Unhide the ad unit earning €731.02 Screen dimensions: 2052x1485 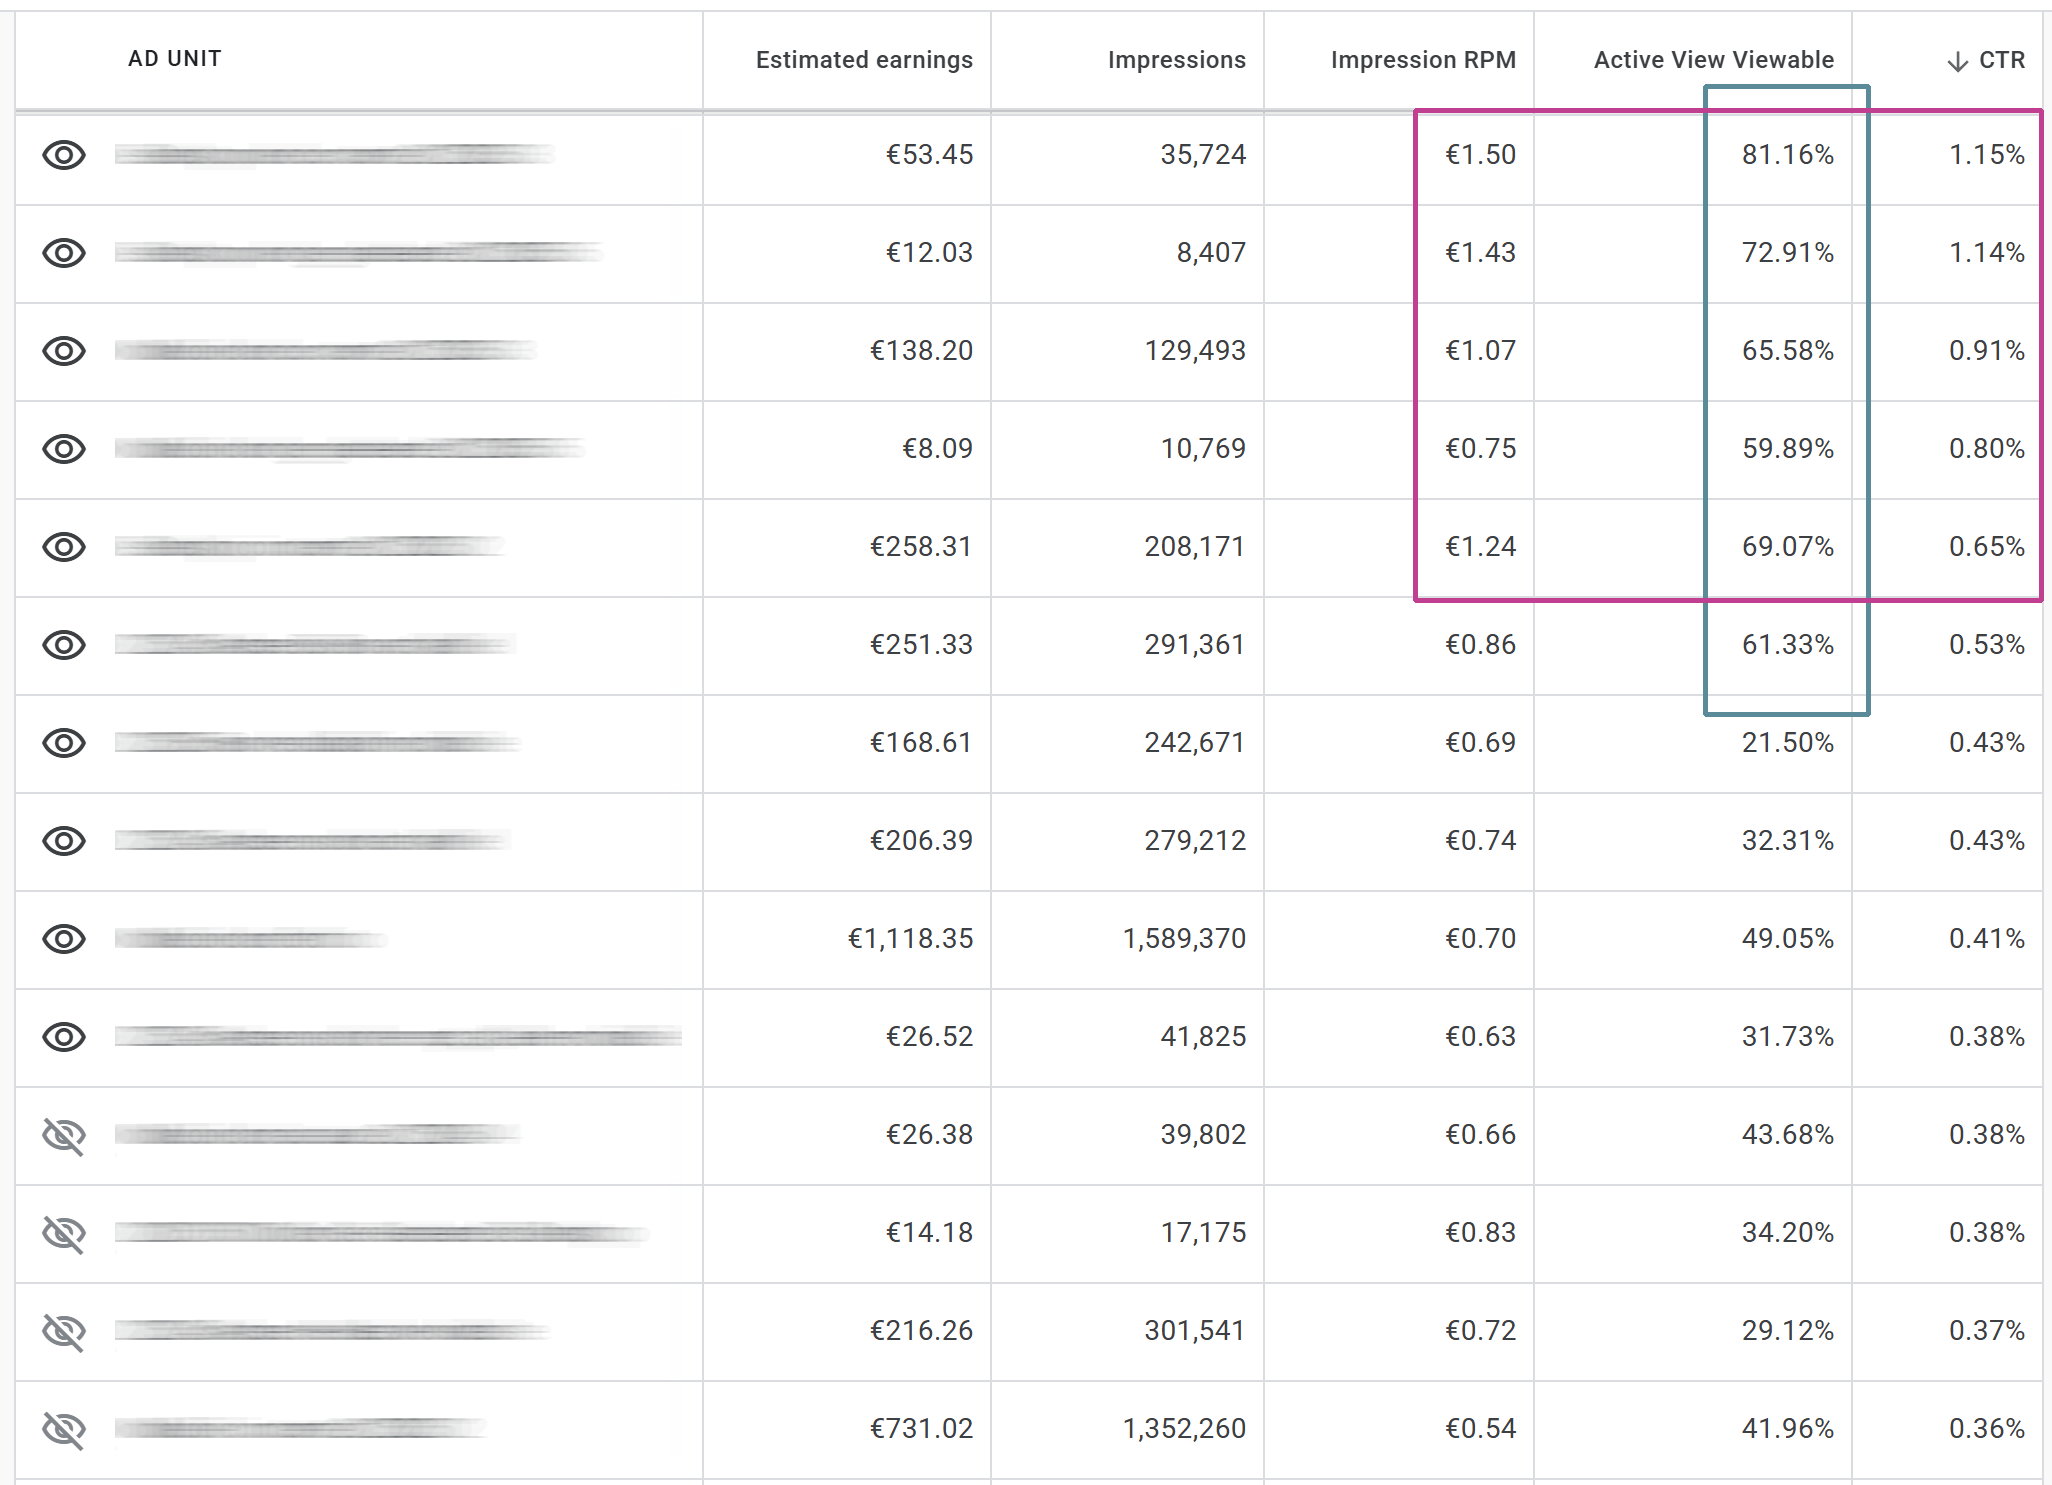coord(64,1429)
